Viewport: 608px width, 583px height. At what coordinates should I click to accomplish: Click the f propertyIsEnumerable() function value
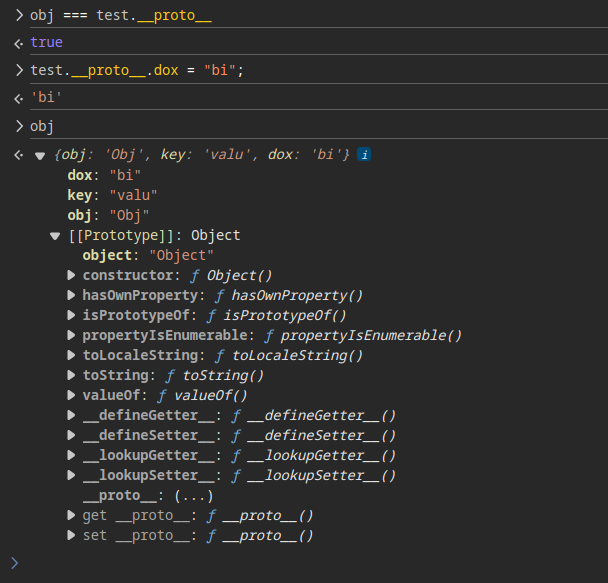pyautogui.click(x=363, y=335)
